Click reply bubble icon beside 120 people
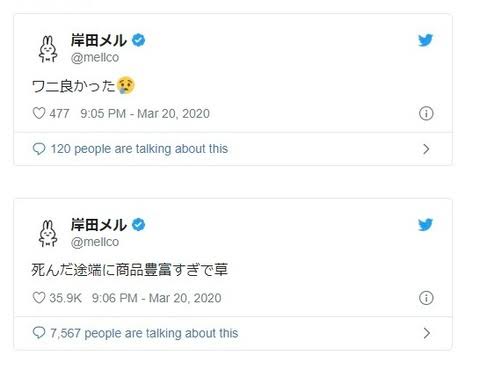 point(39,149)
